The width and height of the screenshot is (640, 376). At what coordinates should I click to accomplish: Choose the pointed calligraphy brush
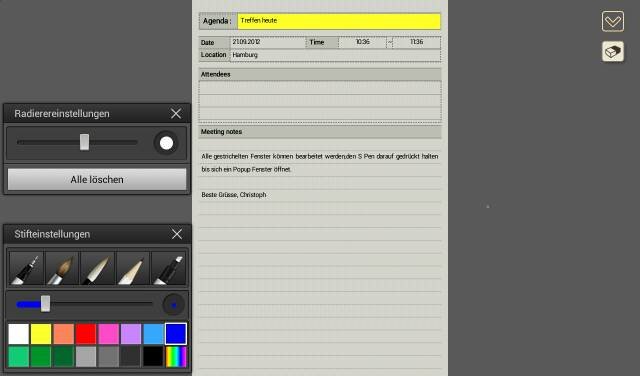tap(97, 268)
